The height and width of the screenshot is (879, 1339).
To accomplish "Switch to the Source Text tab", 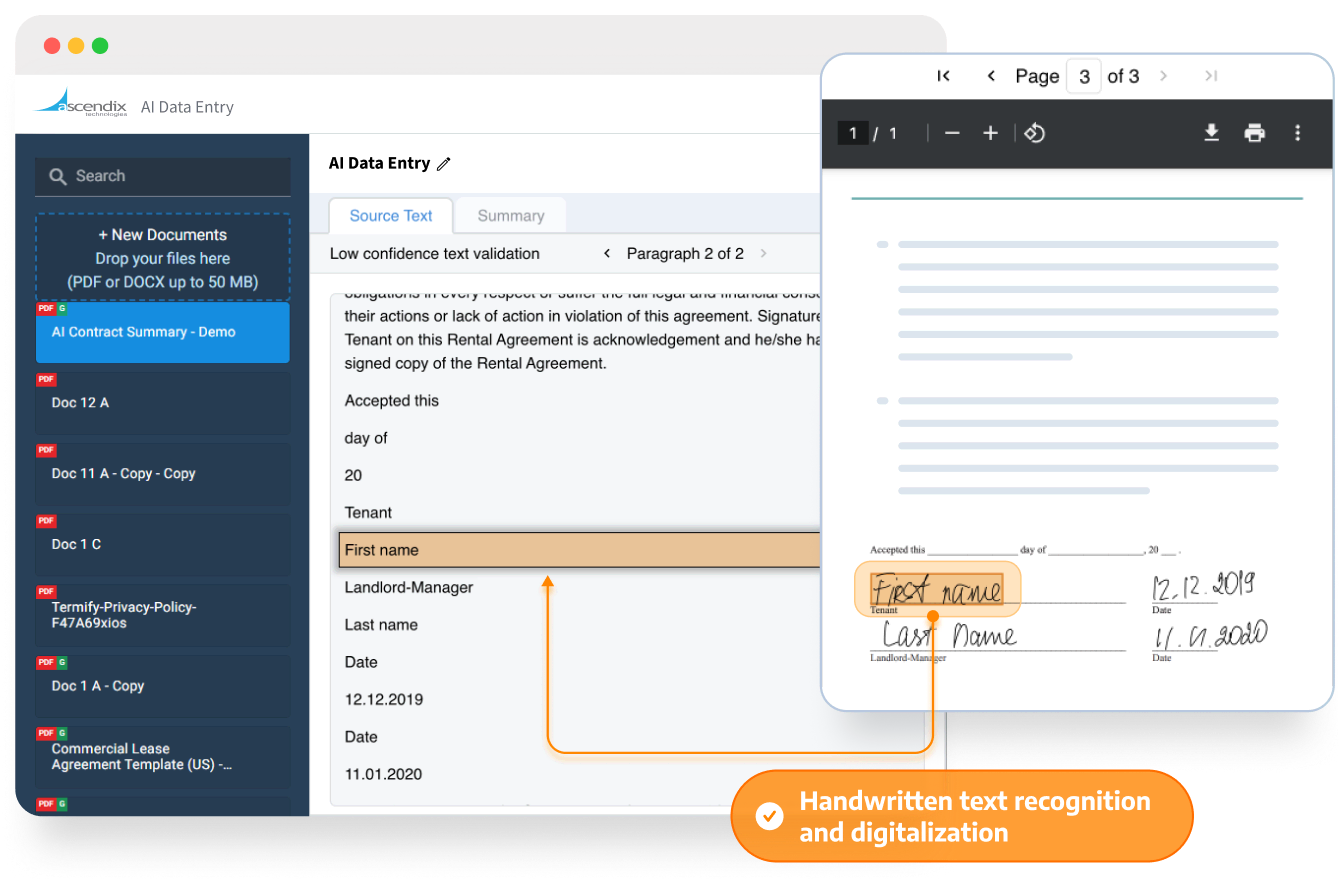I will pos(391,216).
